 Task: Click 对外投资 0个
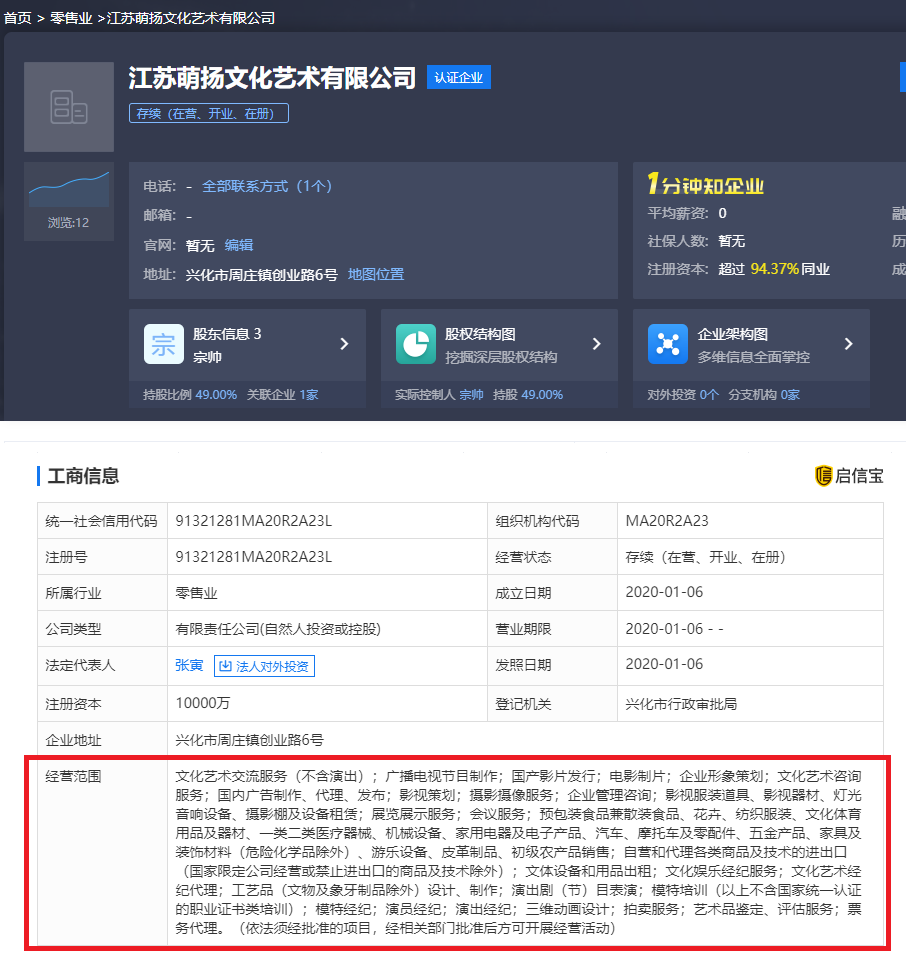pos(683,395)
